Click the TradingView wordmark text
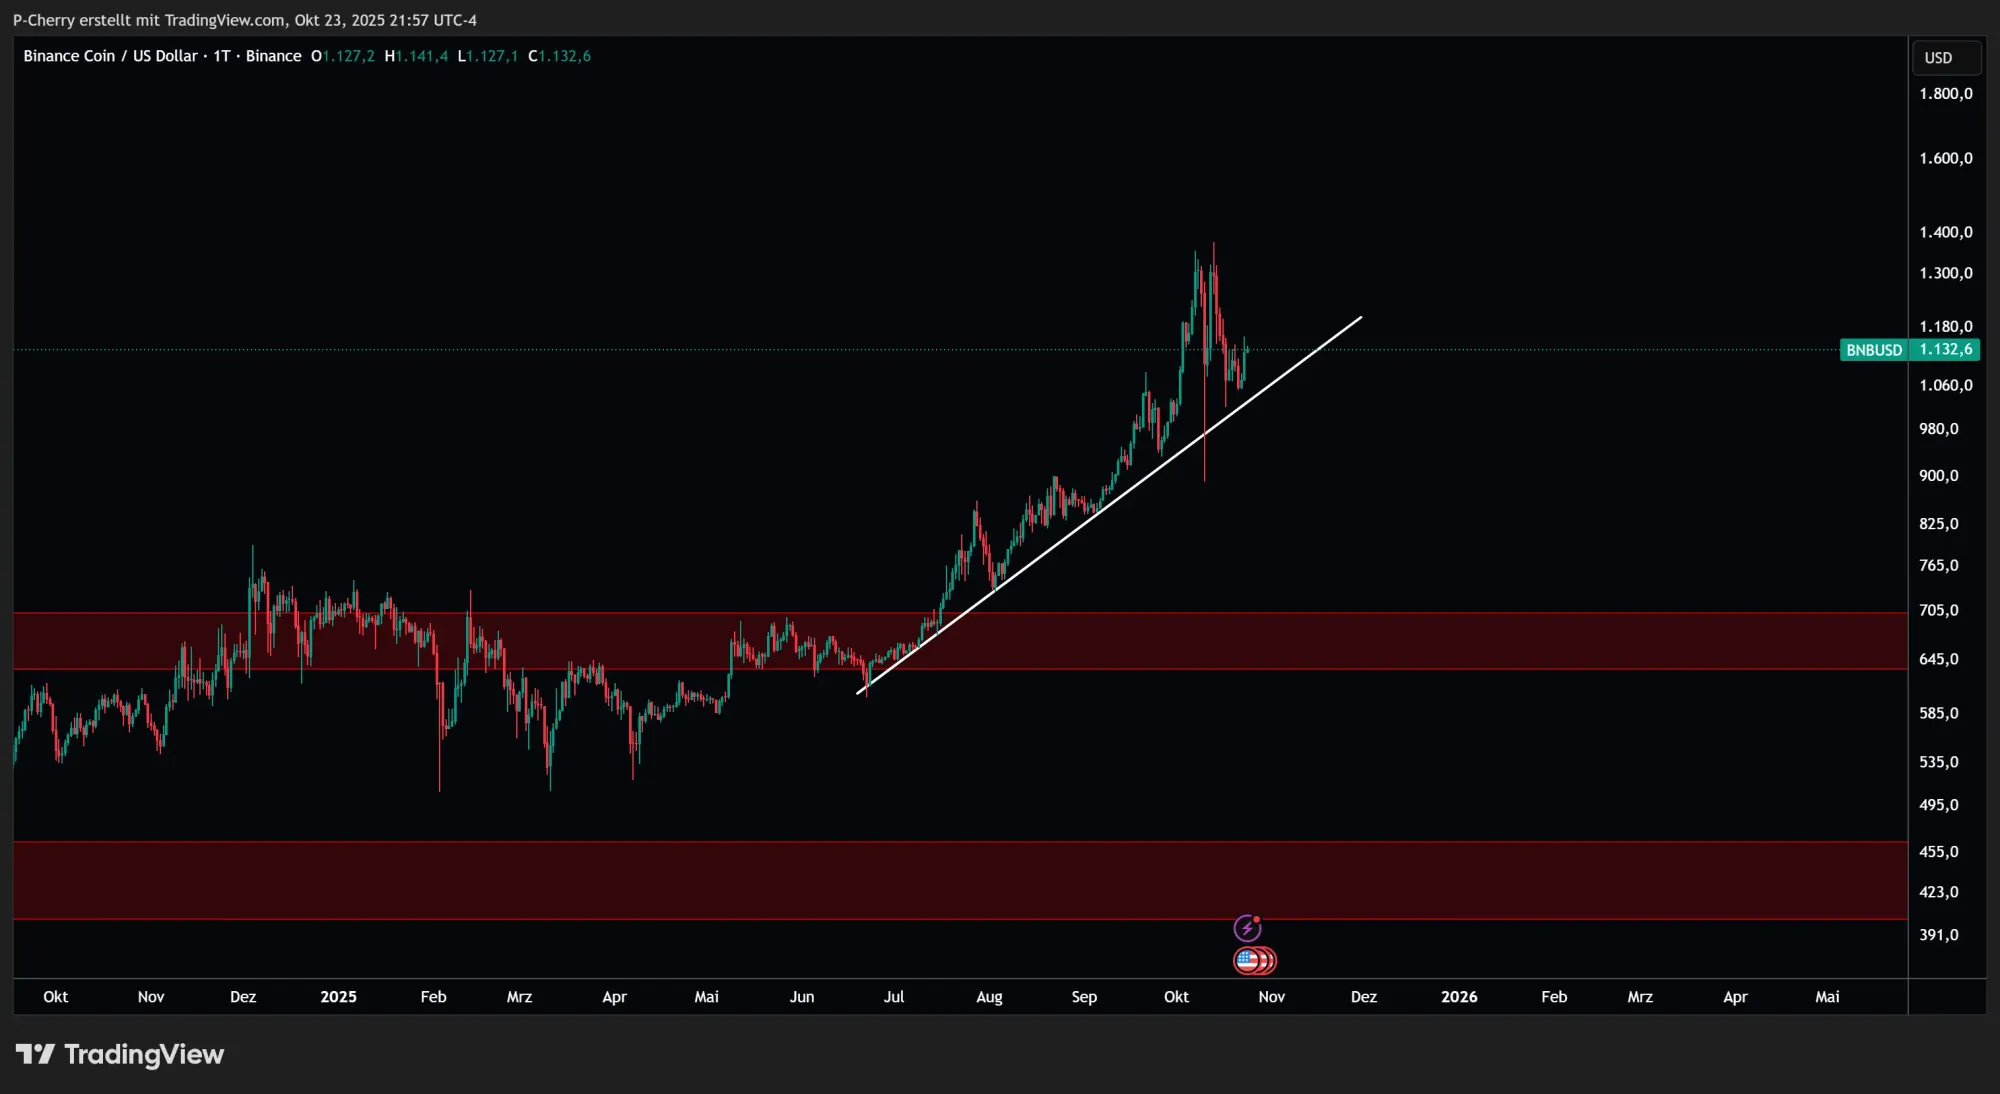 pos(144,1054)
